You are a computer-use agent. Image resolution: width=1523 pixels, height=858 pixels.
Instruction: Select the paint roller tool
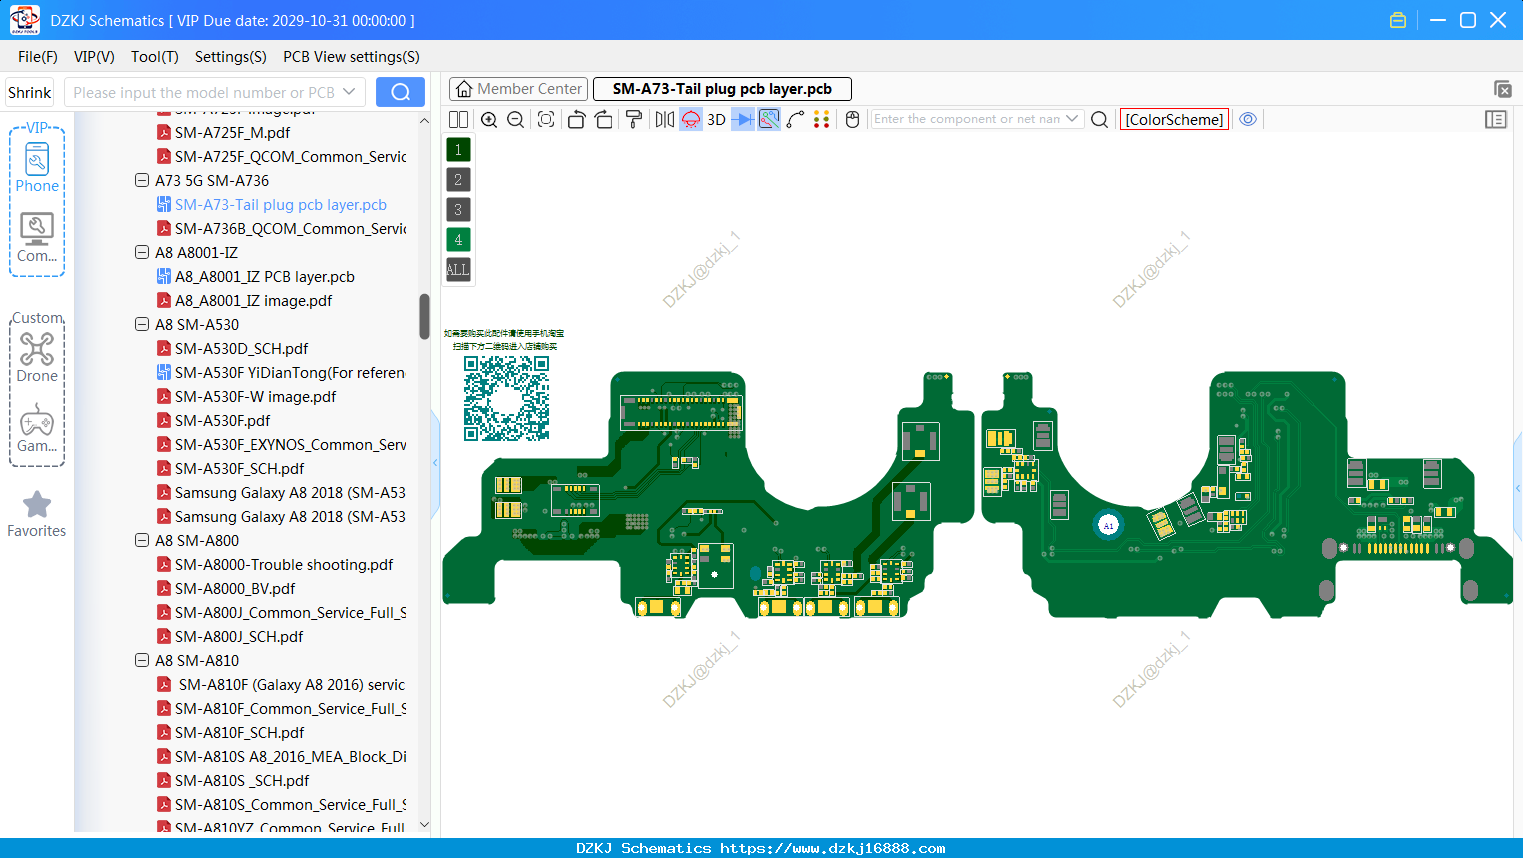(634, 119)
